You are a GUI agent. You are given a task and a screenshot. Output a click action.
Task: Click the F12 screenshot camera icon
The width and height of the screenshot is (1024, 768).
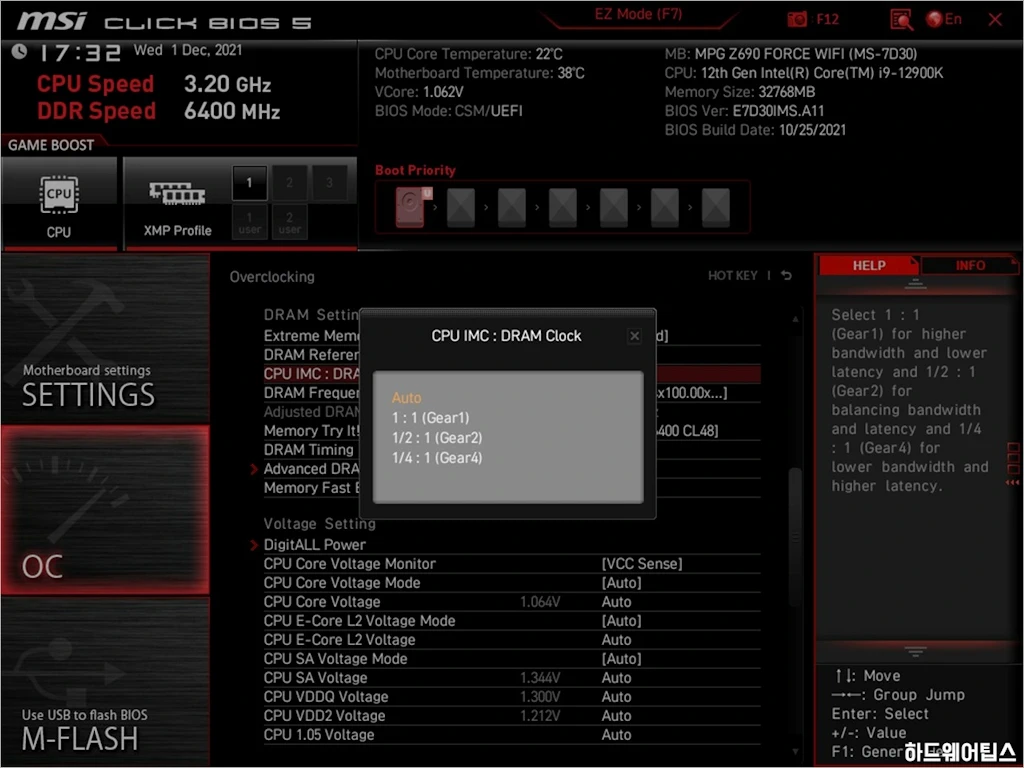(x=797, y=19)
